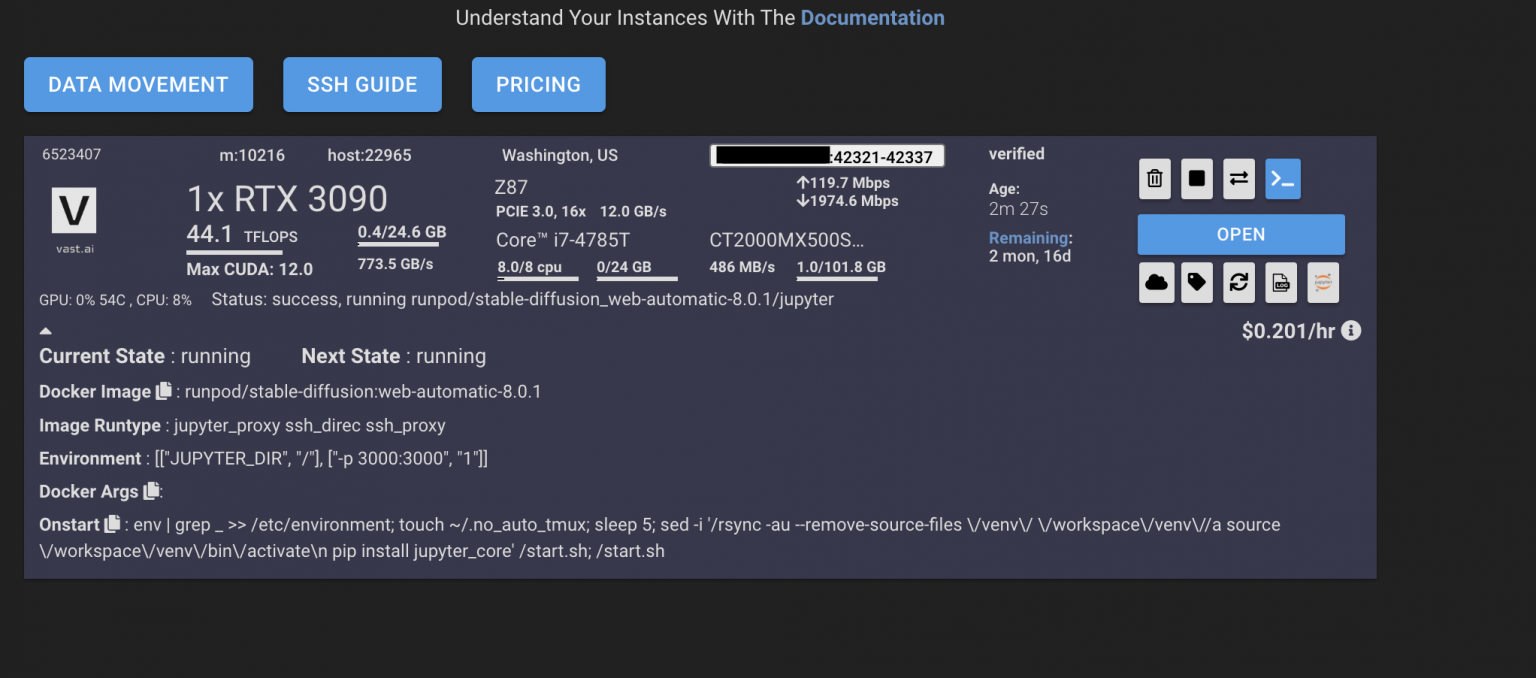Screen dimensions: 1536x678
Task: Open the Documentation link
Action: (872, 17)
